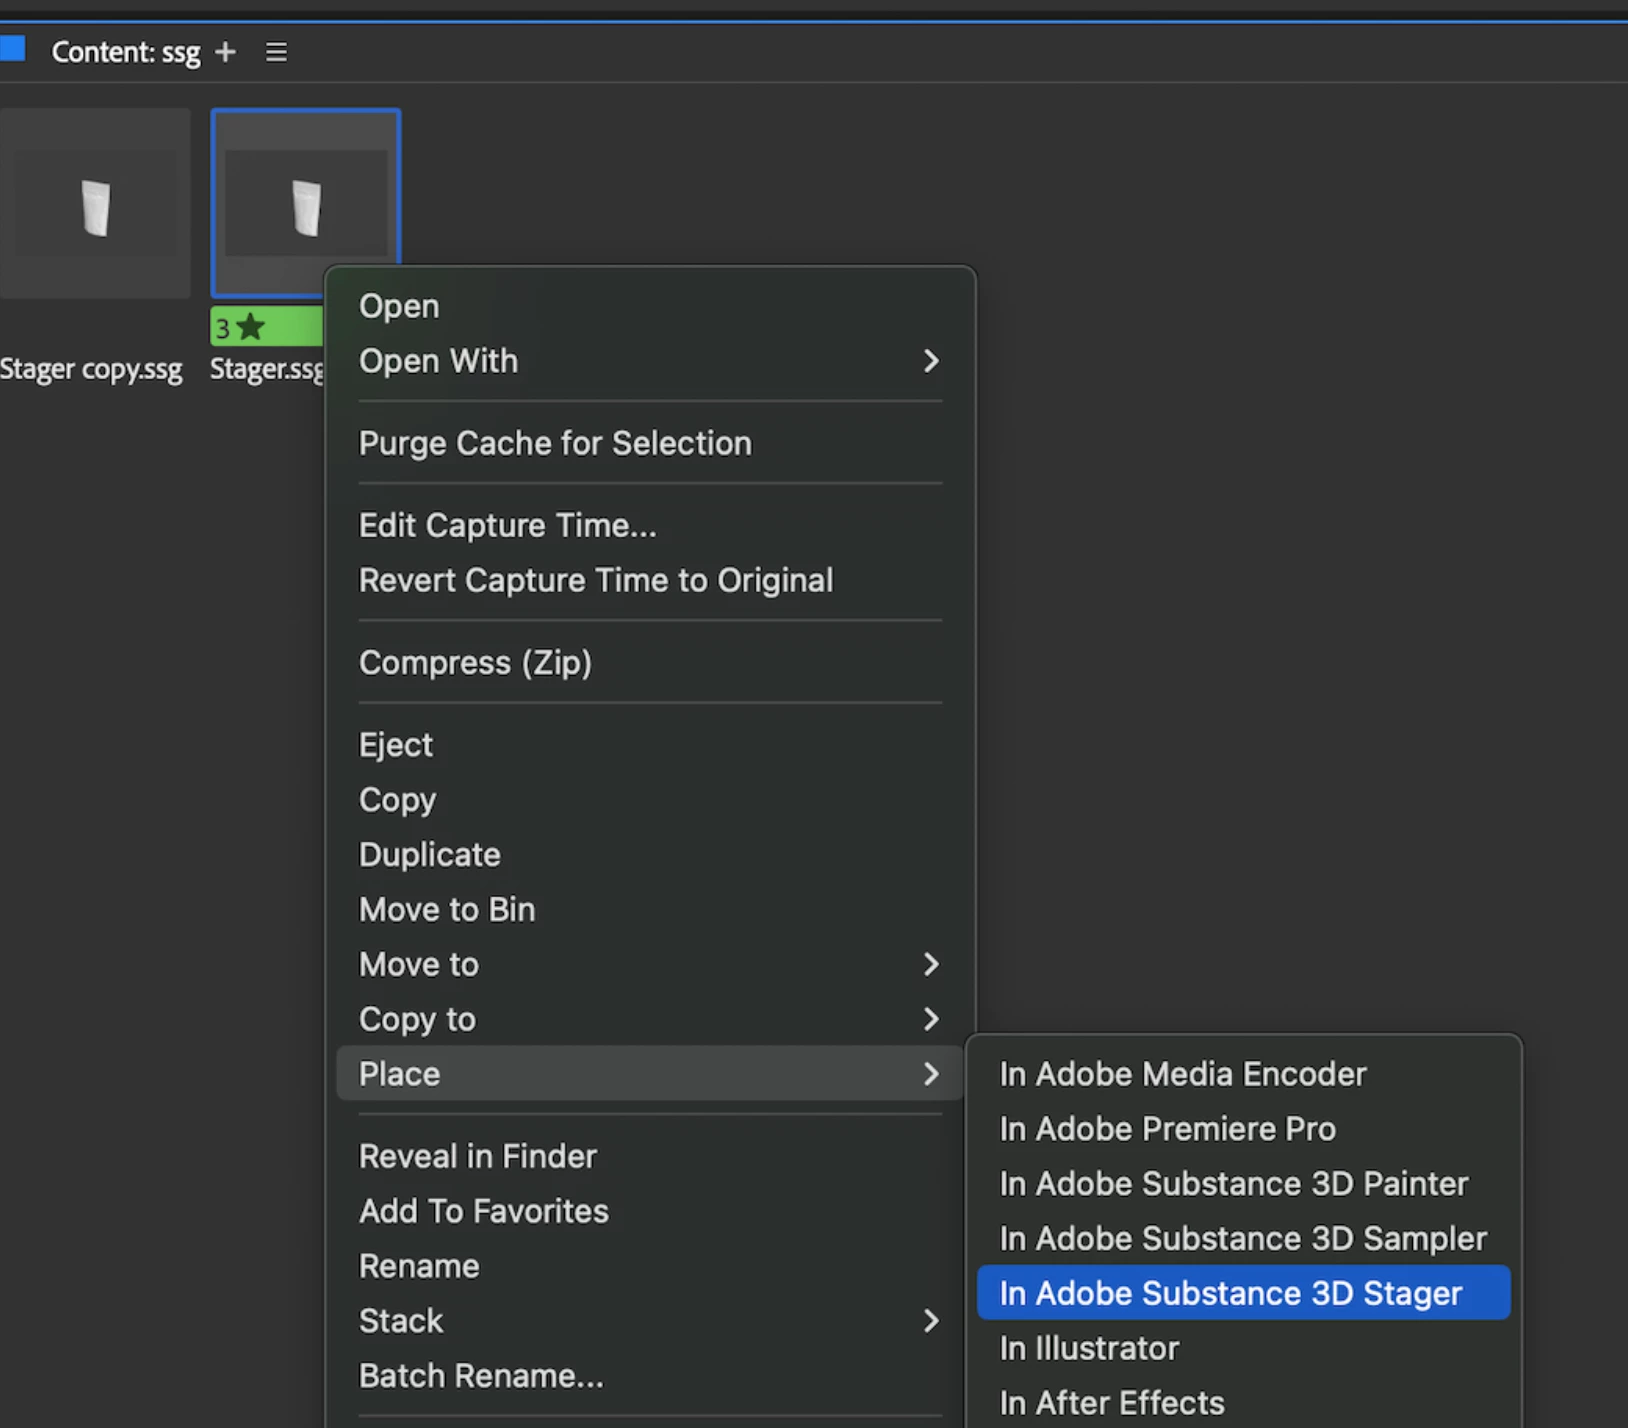Choose Reveal in Finder
Image resolution: width=1628 pixels, height=1428 pixels.
tap(650, 1156)
